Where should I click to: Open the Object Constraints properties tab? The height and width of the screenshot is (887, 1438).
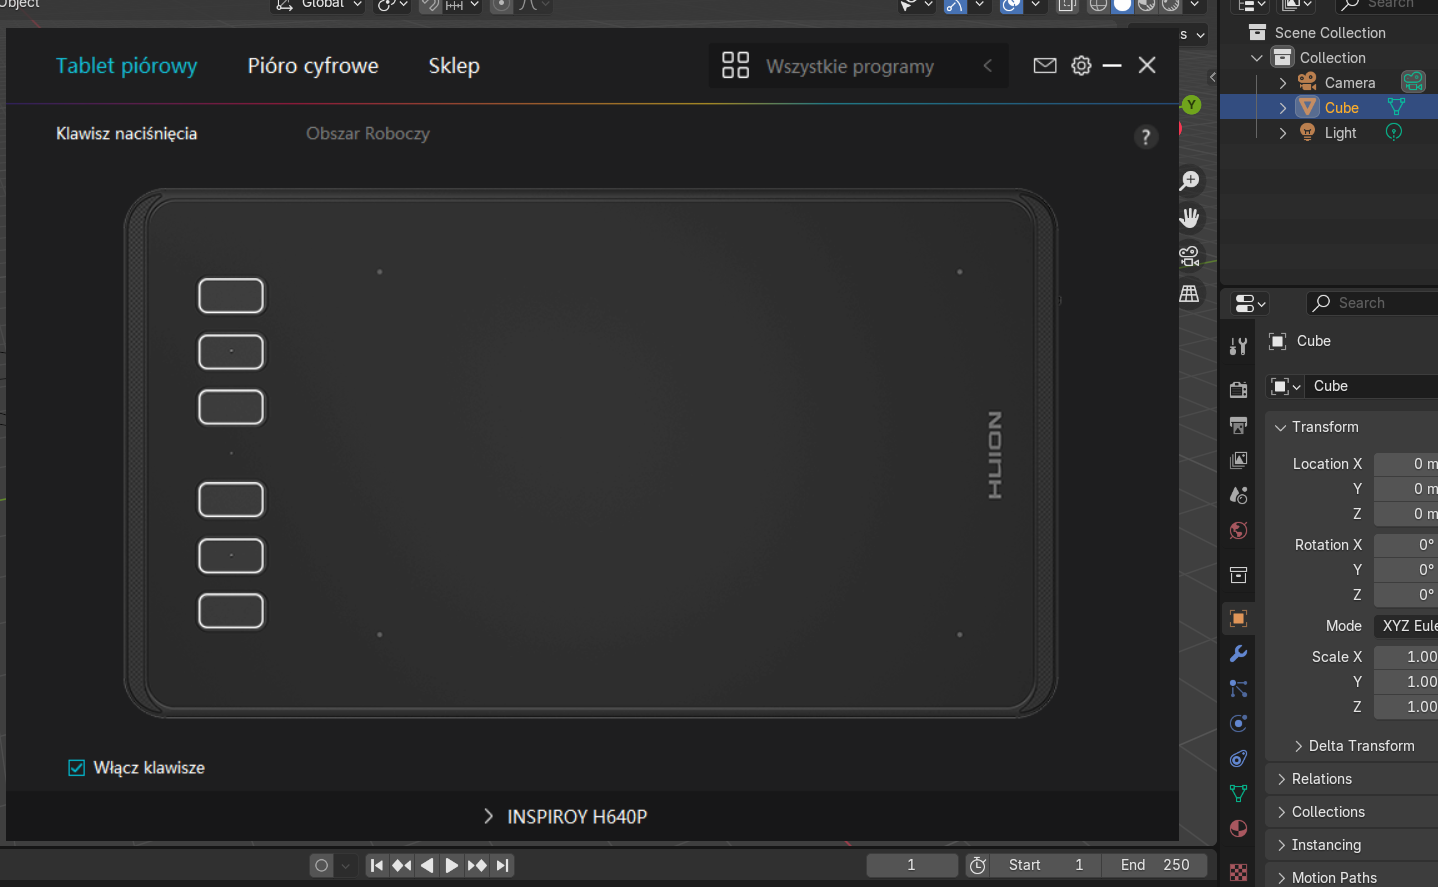coord(1238,758)
